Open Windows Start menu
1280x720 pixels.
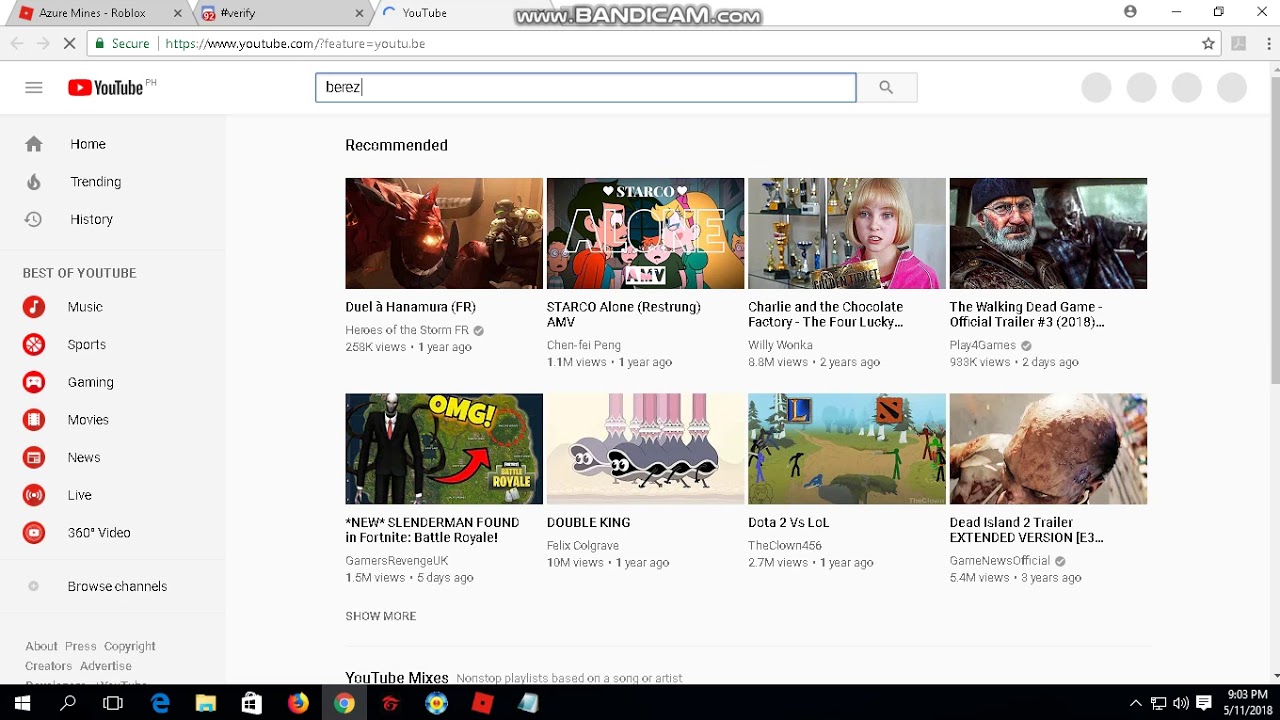22,703
